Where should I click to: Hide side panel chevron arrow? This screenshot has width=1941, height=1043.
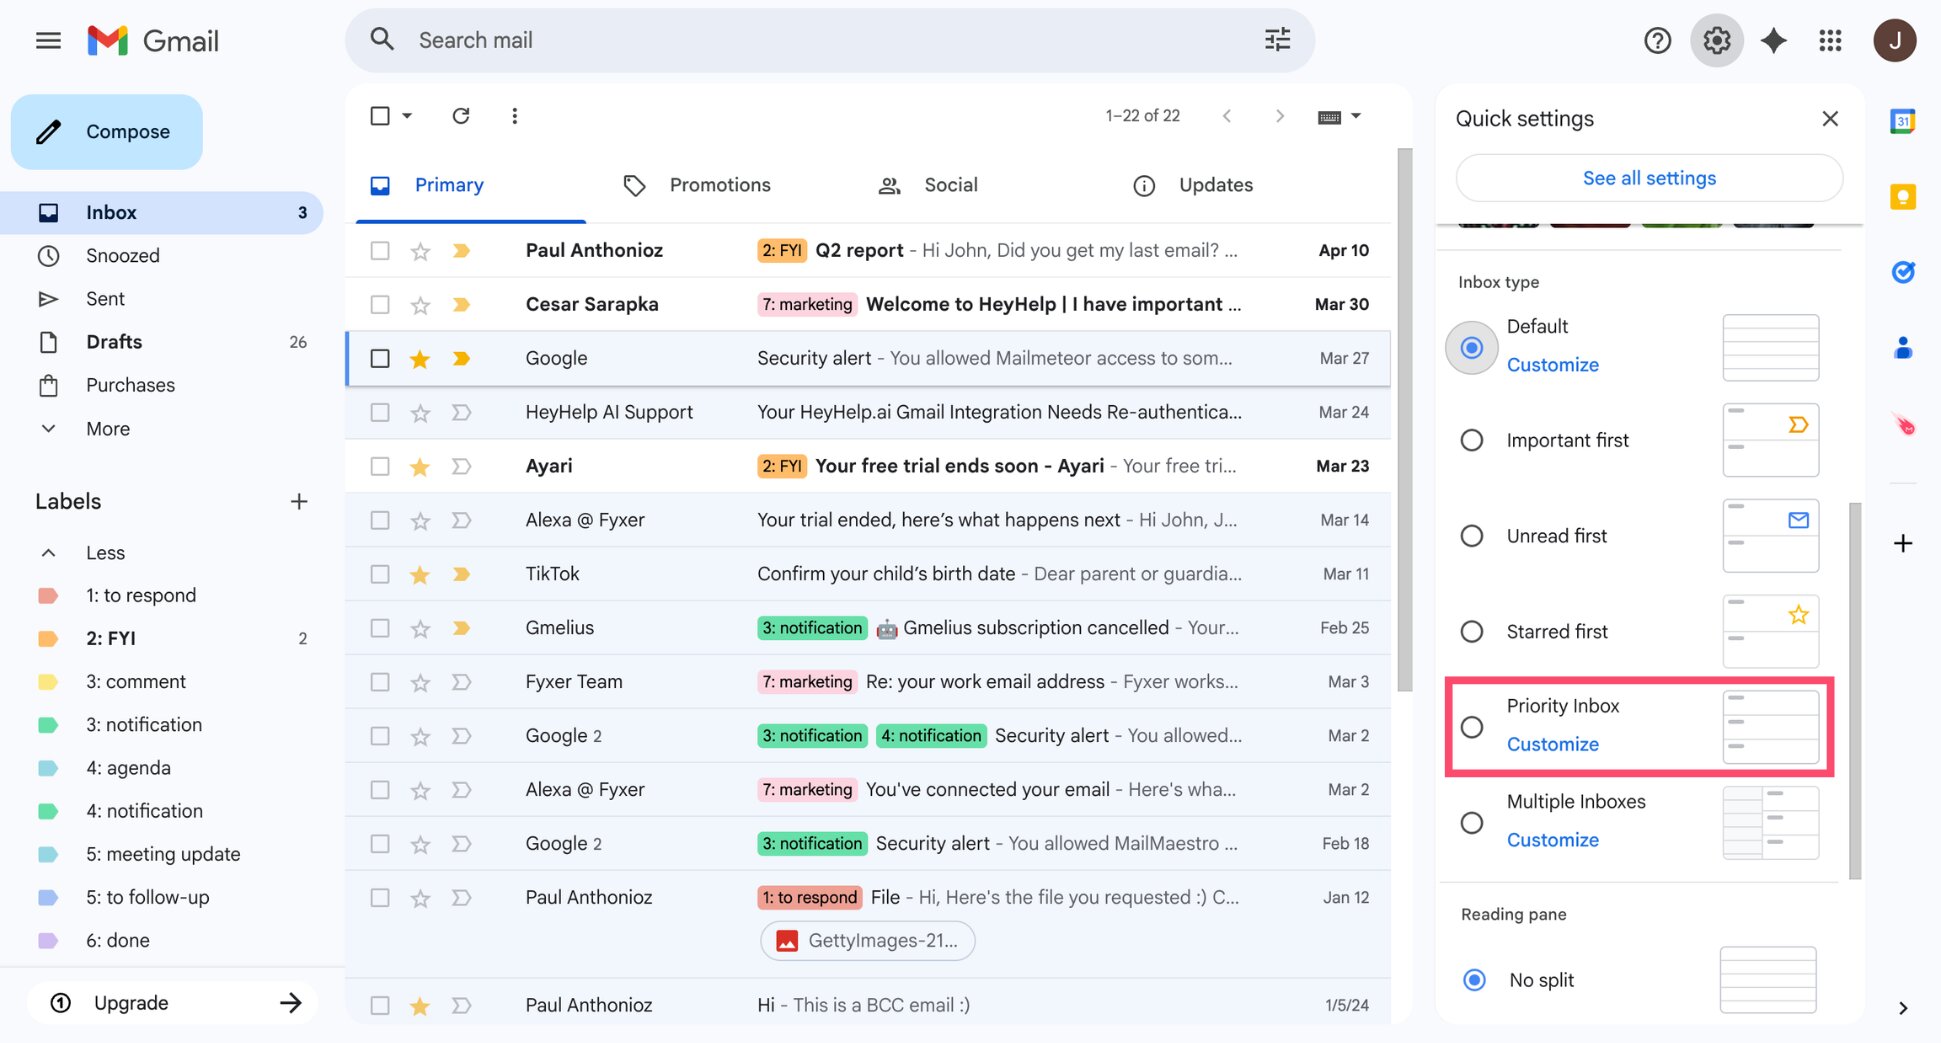pos(1902,1008)
